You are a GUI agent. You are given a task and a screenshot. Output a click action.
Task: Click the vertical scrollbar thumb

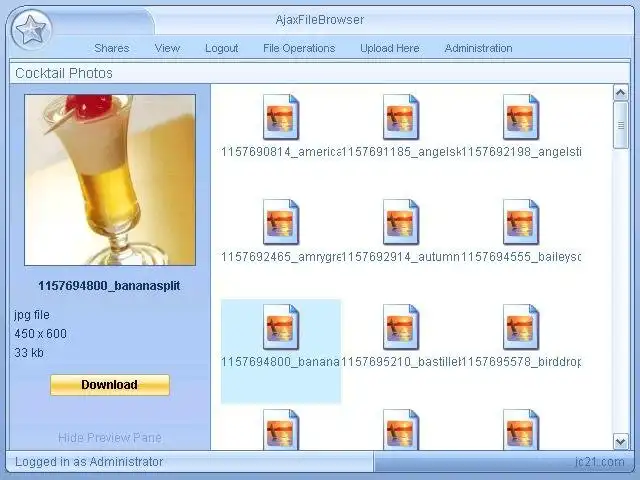click(620, 125)
